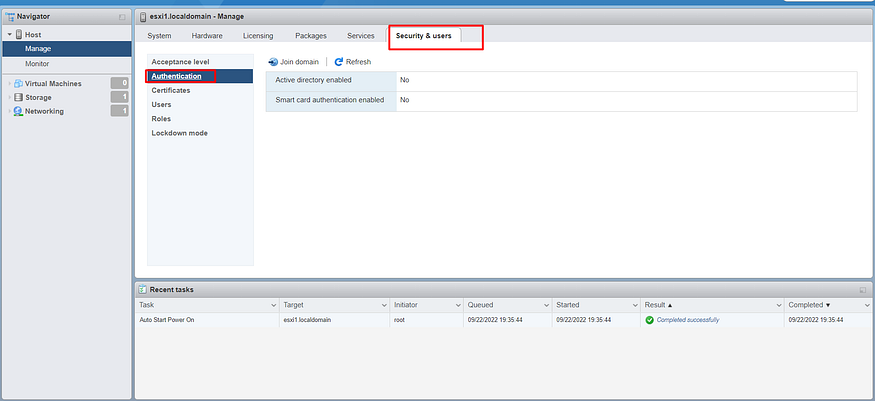
Task: Click the Navigator panel icon
Action: [x=9, y=17]
